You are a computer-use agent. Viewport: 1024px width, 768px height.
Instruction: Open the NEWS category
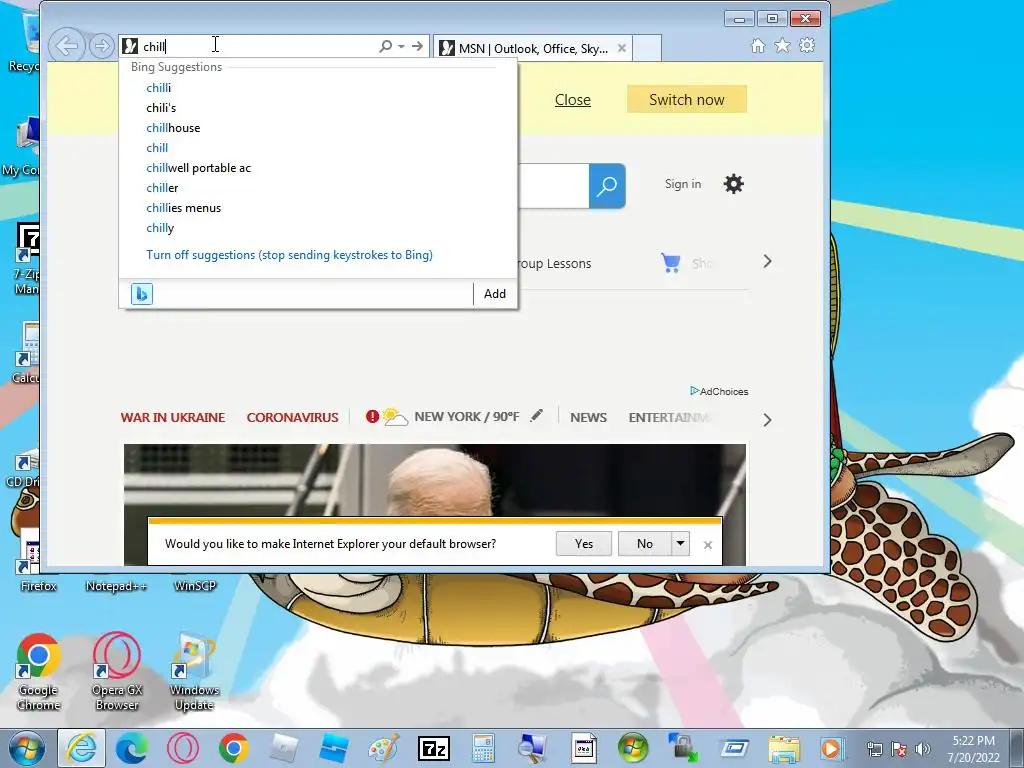tap(588, 417)
